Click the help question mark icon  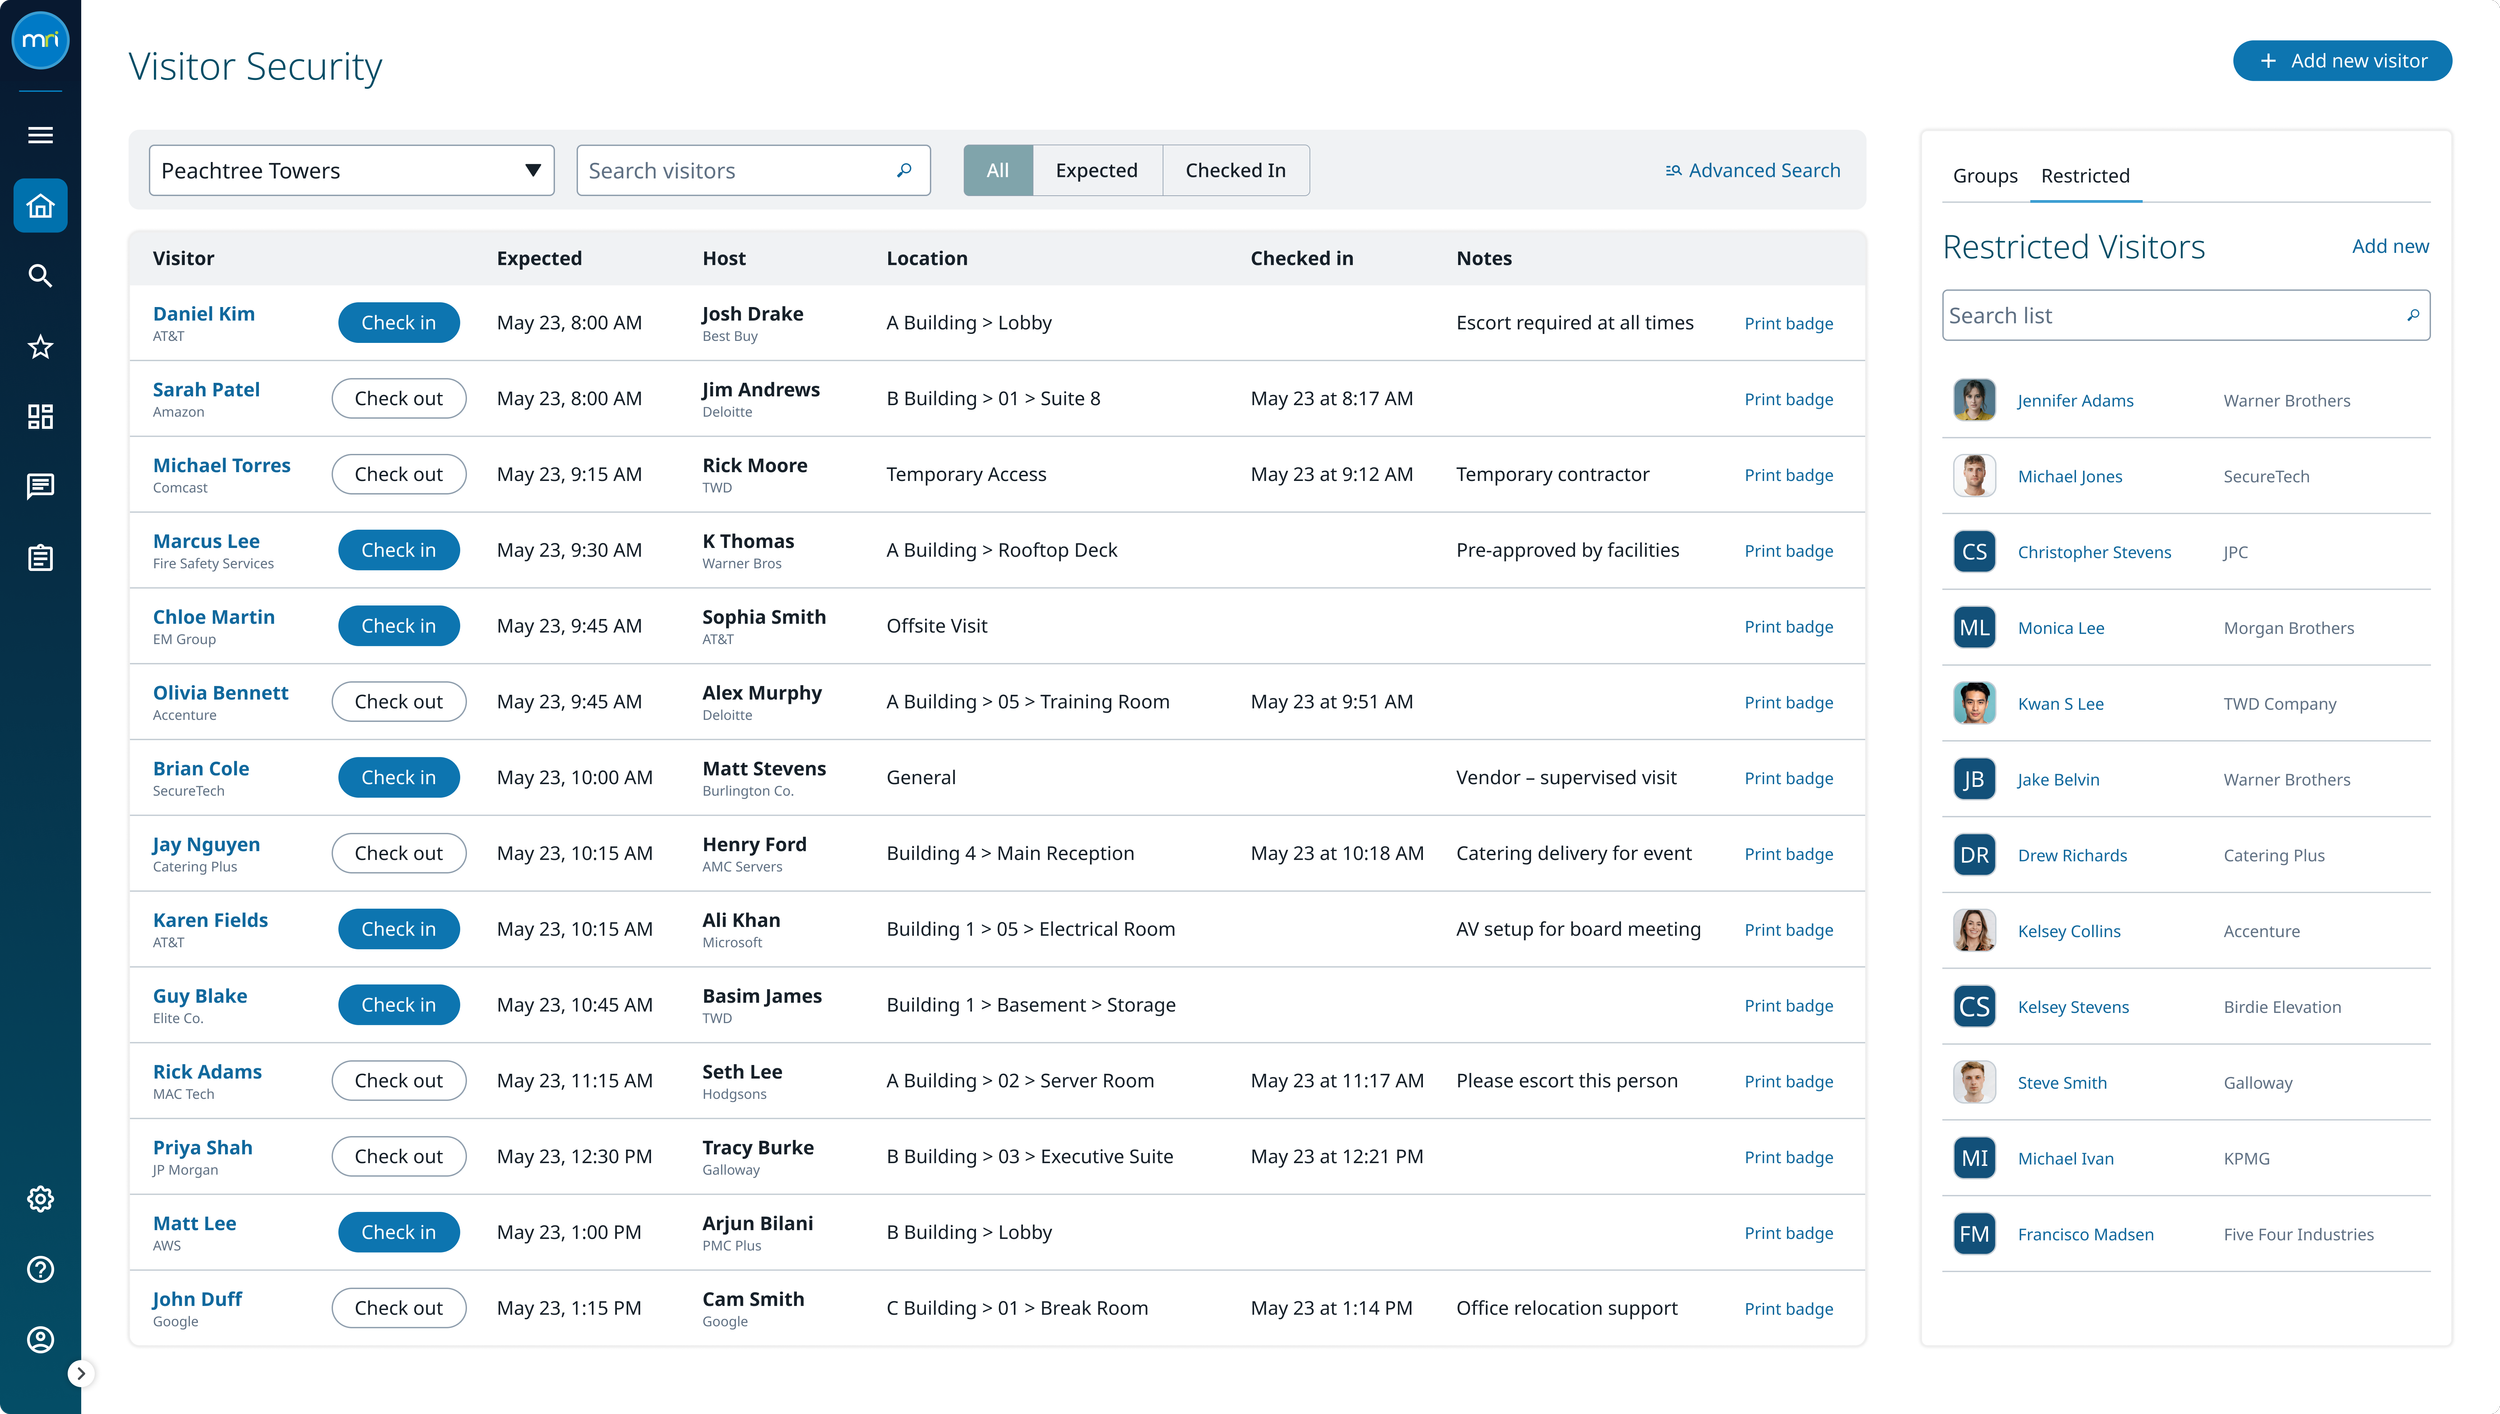(x=40, y=1269)
